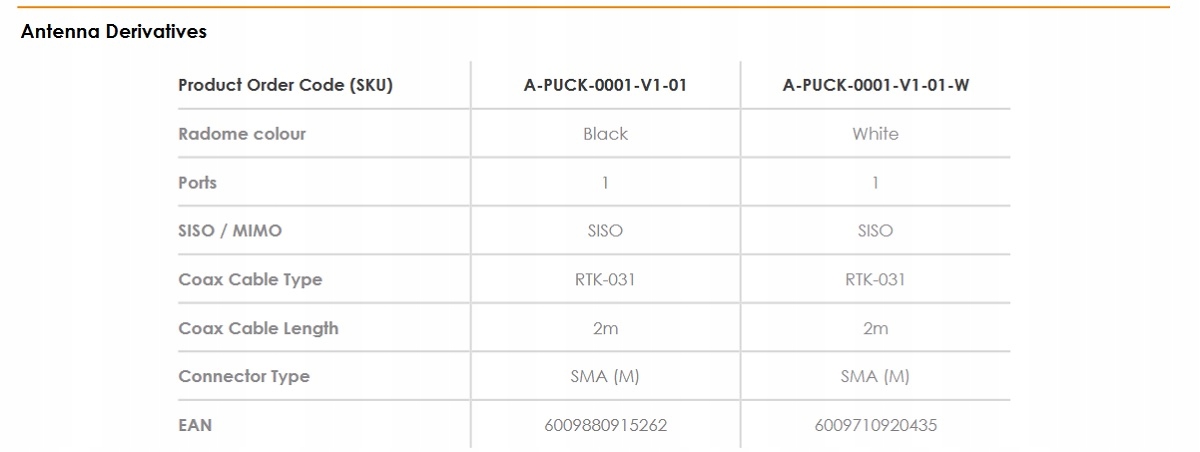Click SISO value under the A-PUCK-0001-V1-01-W column

click(875, 231)
